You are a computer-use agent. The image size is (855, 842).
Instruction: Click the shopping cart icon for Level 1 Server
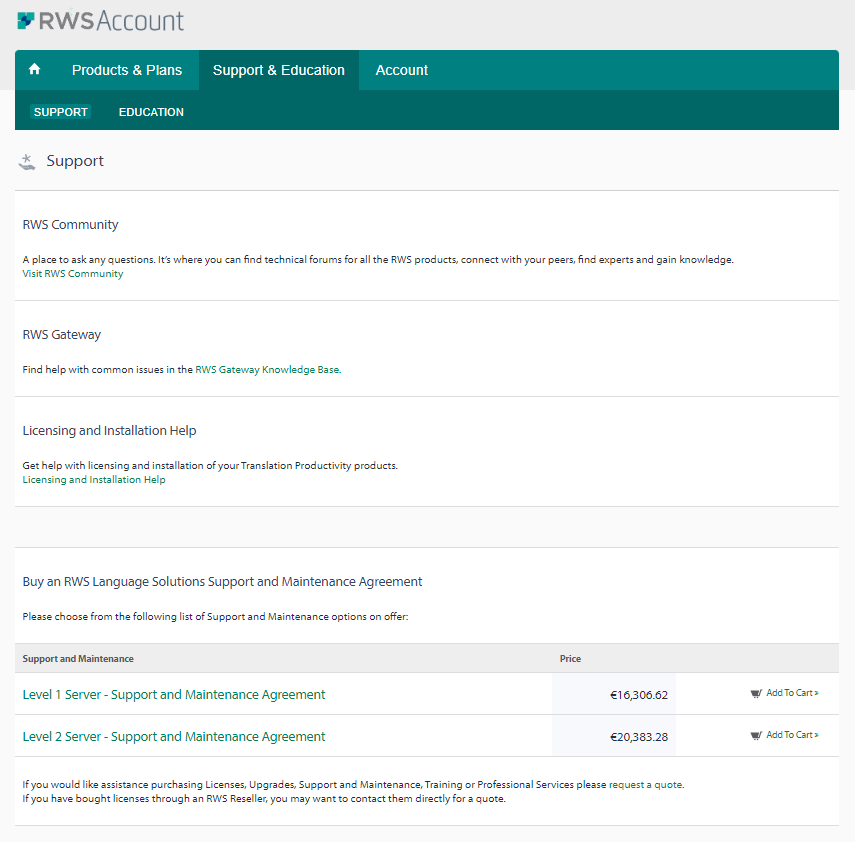coord(757,693)
